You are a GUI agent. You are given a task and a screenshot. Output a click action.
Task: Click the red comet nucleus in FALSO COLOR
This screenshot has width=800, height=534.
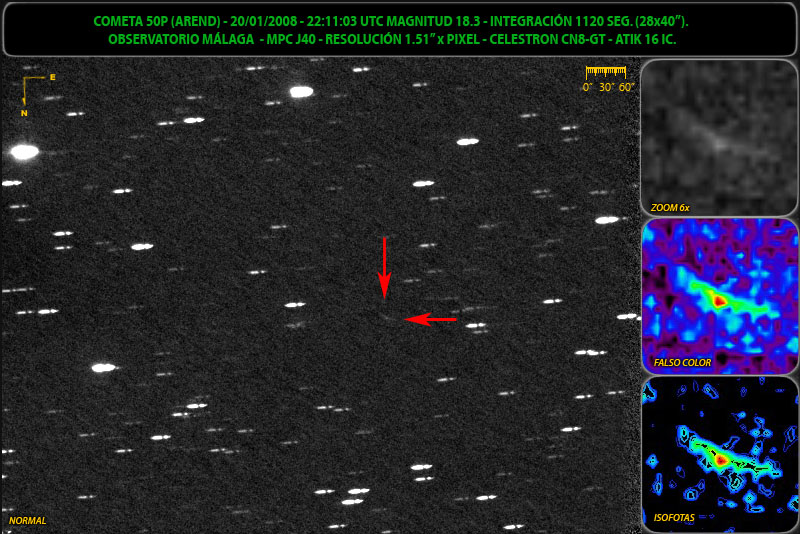(719, 301)
